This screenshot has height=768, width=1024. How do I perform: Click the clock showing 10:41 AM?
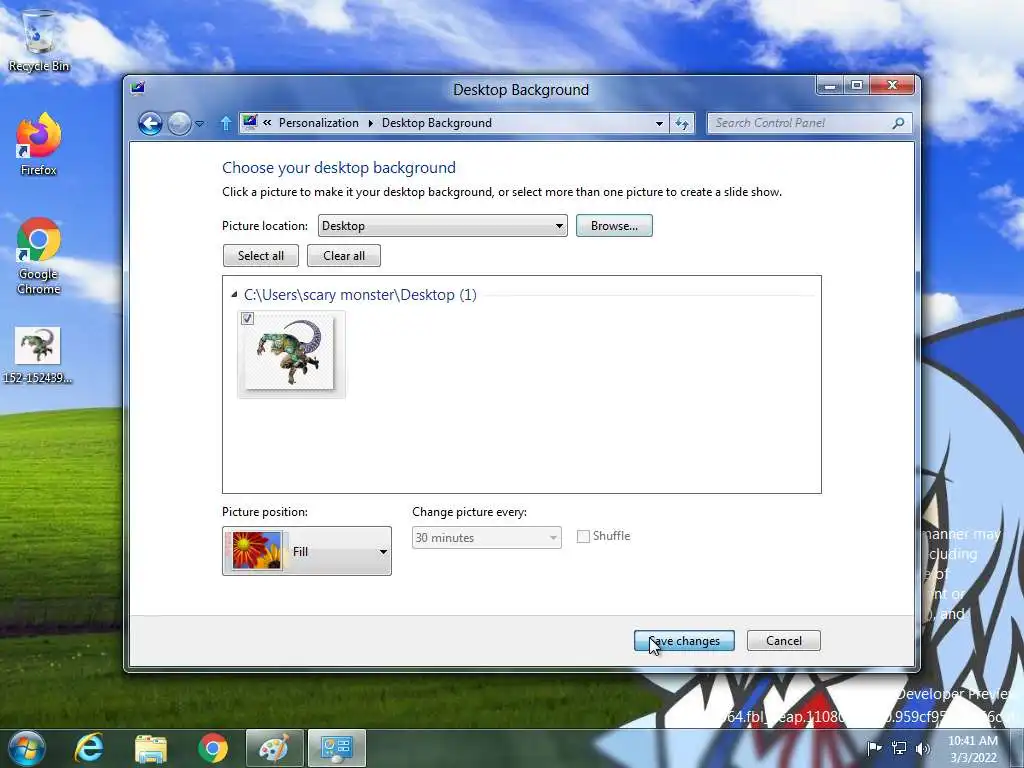(x=973, y=748)
